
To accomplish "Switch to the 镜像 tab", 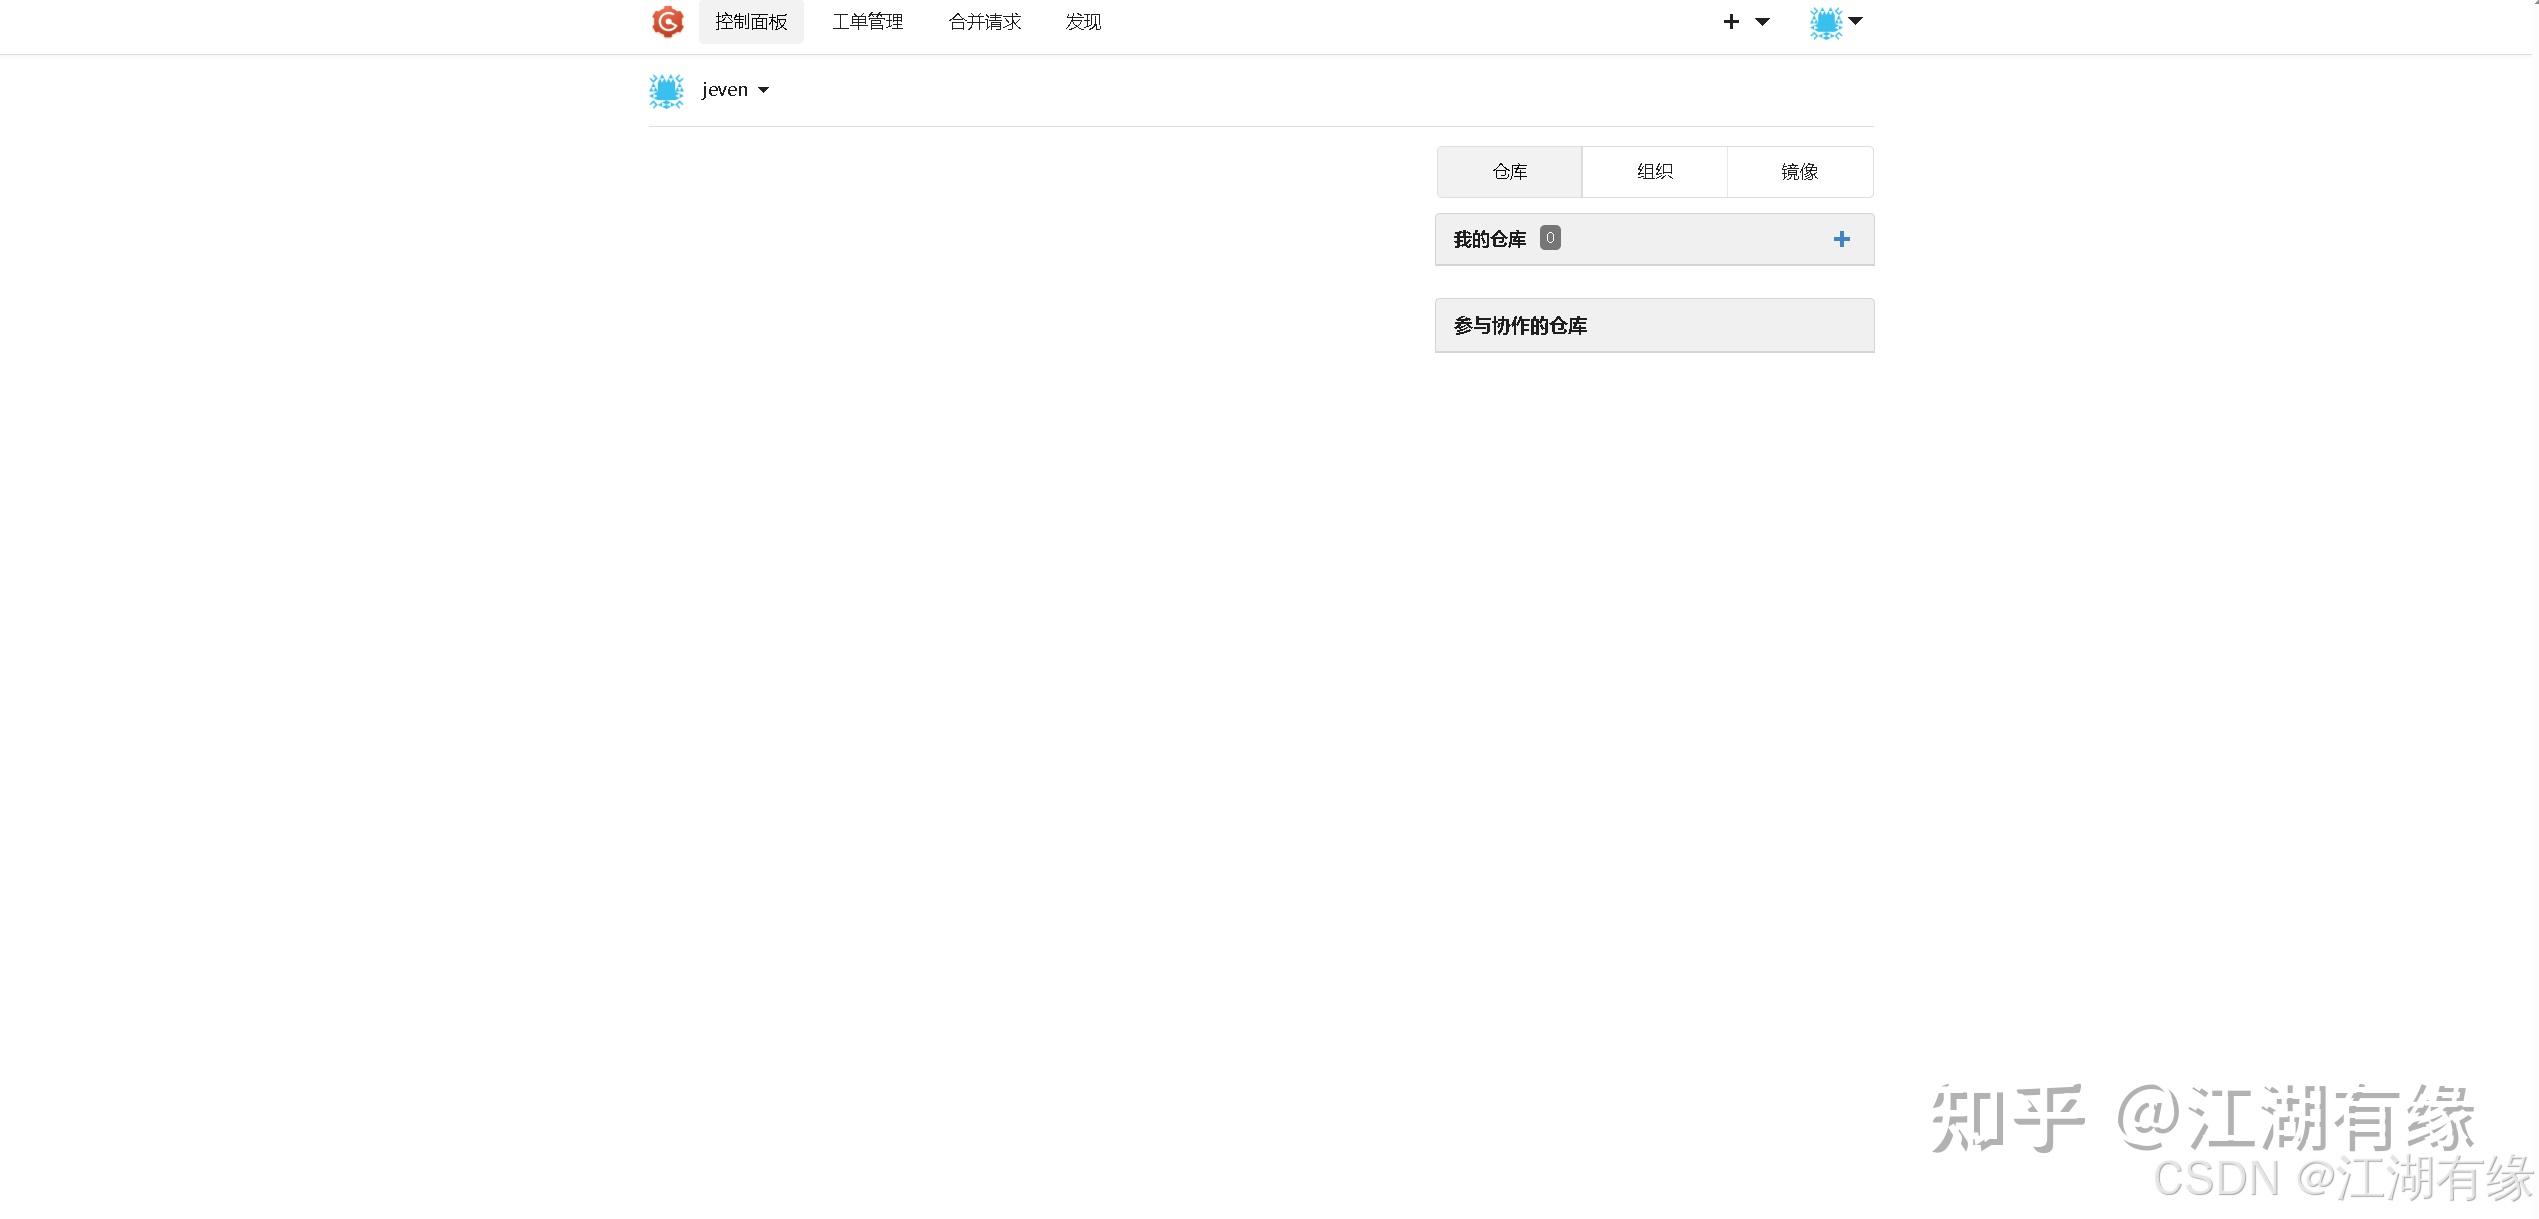I will tap(1799, 171).
